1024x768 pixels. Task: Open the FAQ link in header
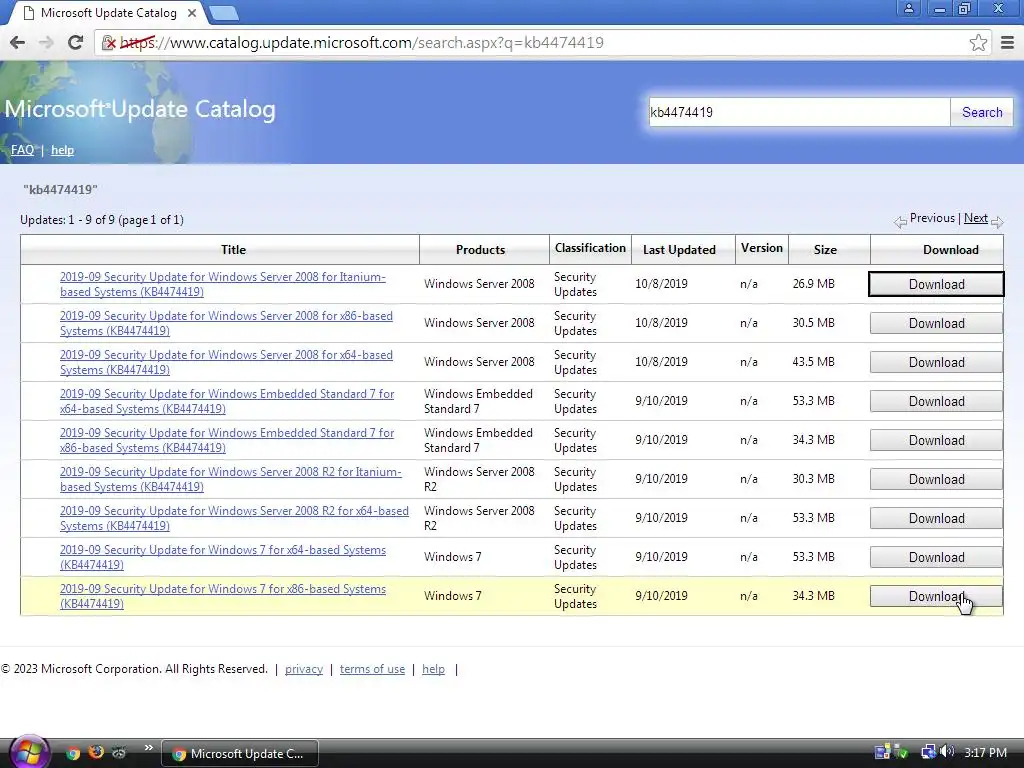point(22,150)
